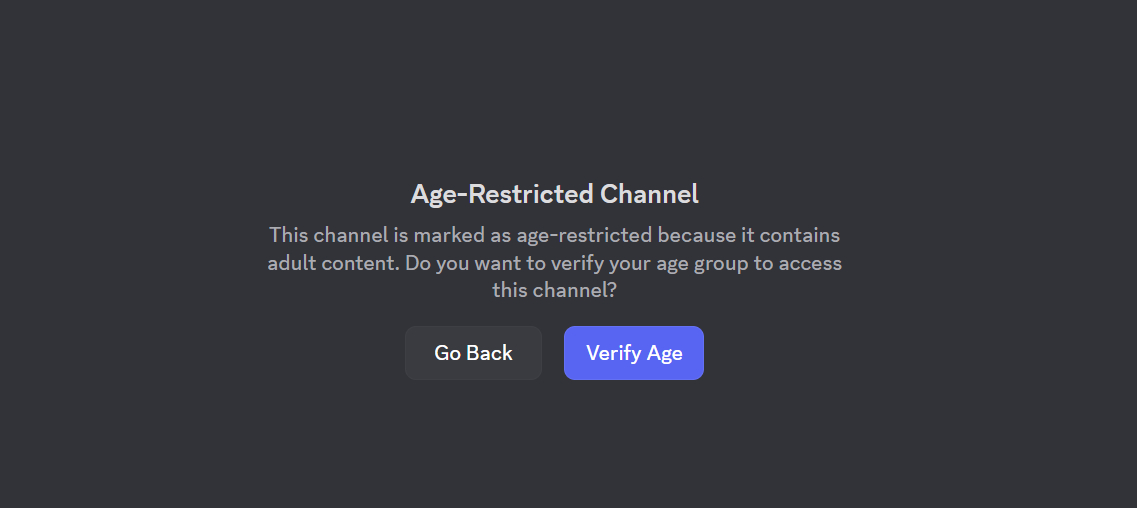Select the purple Verify Age option

click(x=634, y=353)
